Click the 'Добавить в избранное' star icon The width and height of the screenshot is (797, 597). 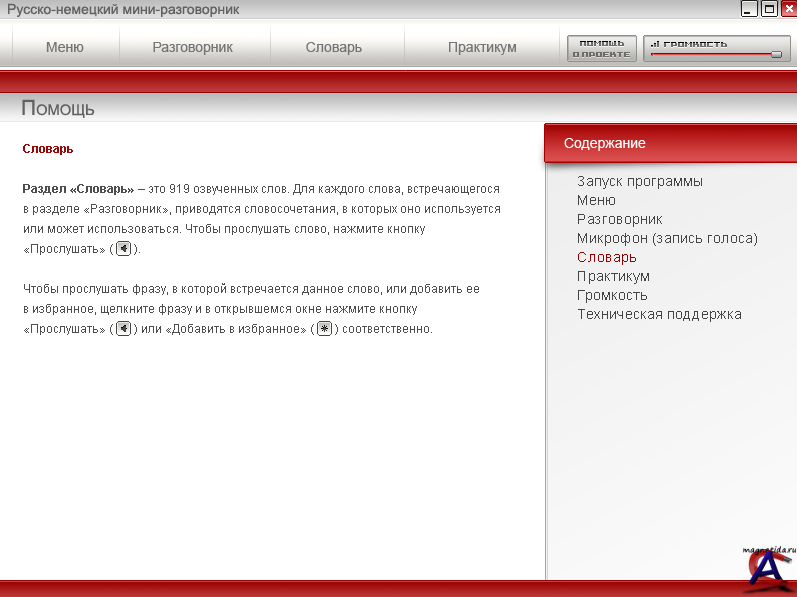coord(323,329)
